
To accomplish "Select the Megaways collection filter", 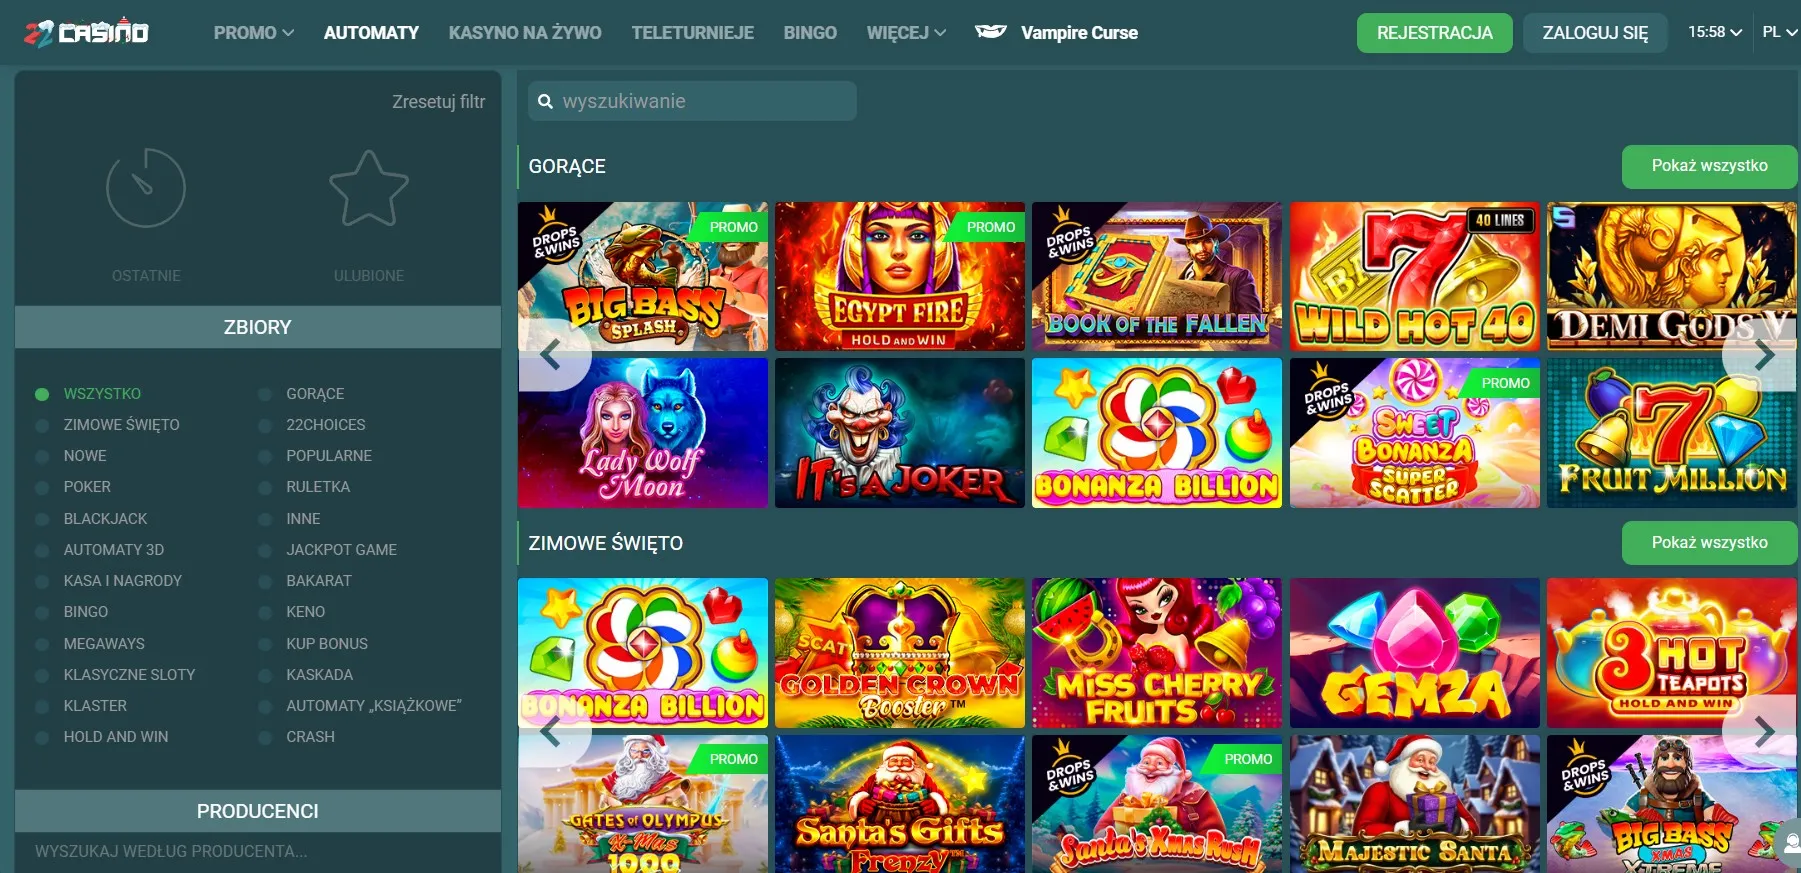I will tap(103, 644).
